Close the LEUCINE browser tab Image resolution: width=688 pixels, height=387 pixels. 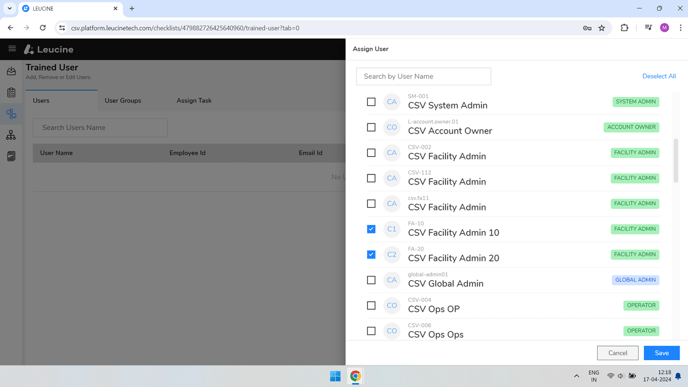(x=115, y=8)
